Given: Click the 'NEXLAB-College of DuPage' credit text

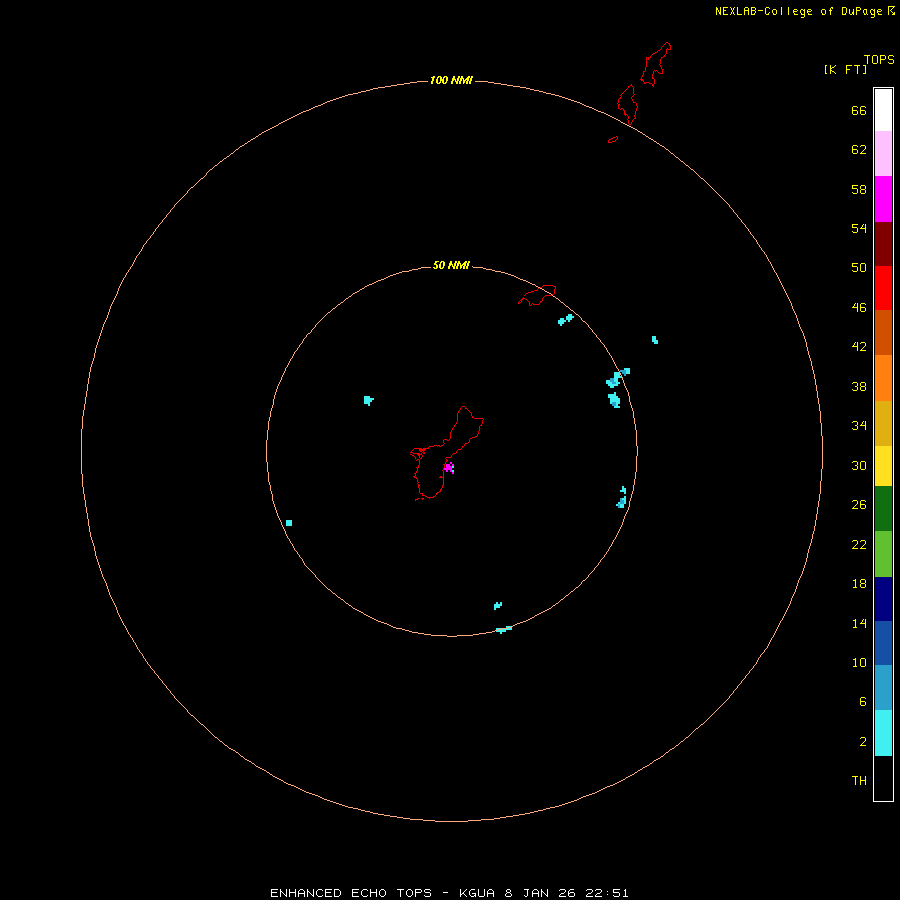Looking at the screenshot, I should 798,11.
